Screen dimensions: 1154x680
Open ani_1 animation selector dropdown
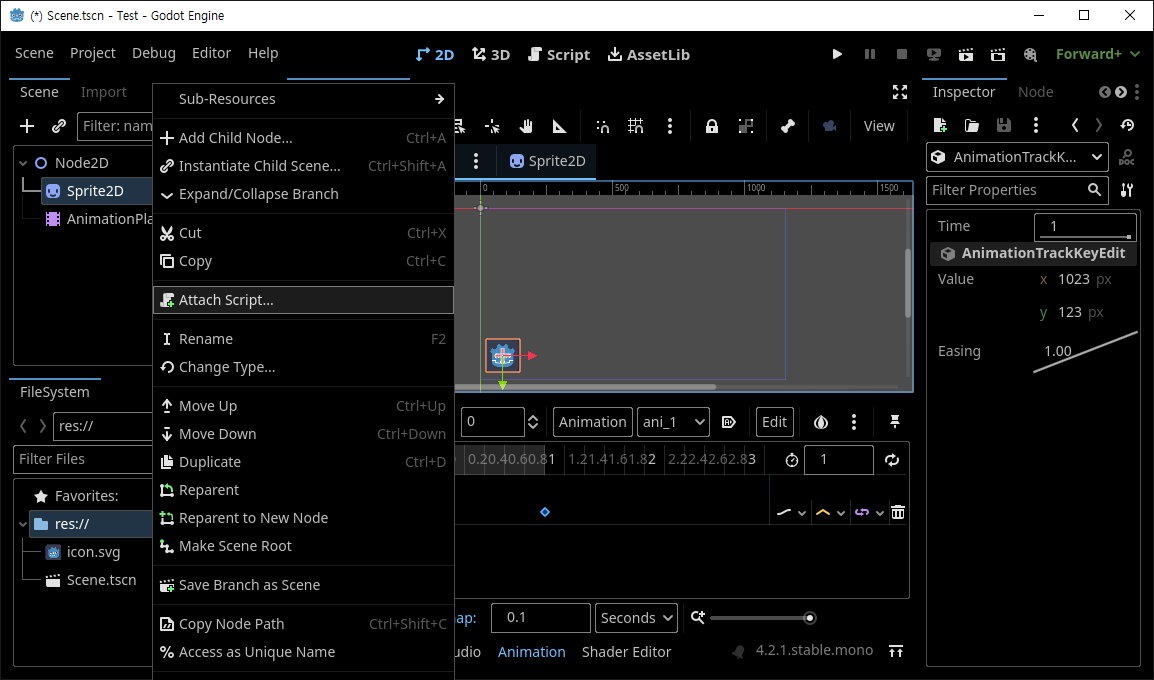[x=673, y=422]
